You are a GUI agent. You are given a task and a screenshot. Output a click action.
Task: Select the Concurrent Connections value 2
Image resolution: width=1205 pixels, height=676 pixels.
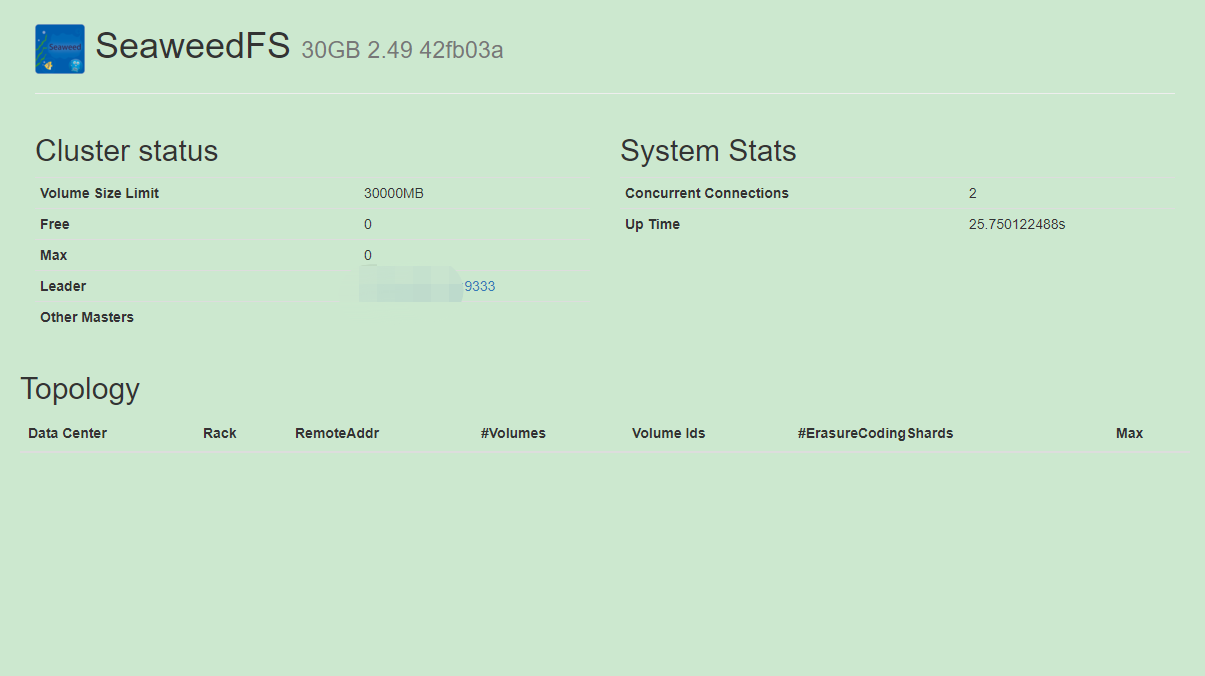point(973,193)
